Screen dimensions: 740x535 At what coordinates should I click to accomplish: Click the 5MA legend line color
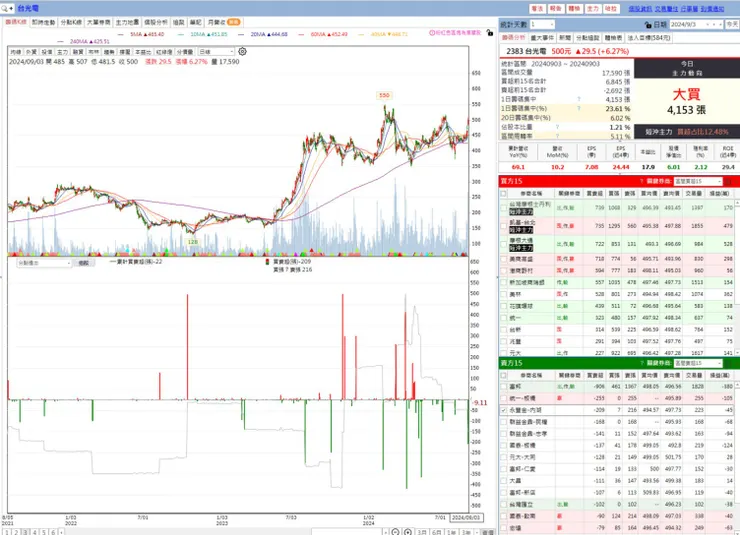tap(120, 34)
